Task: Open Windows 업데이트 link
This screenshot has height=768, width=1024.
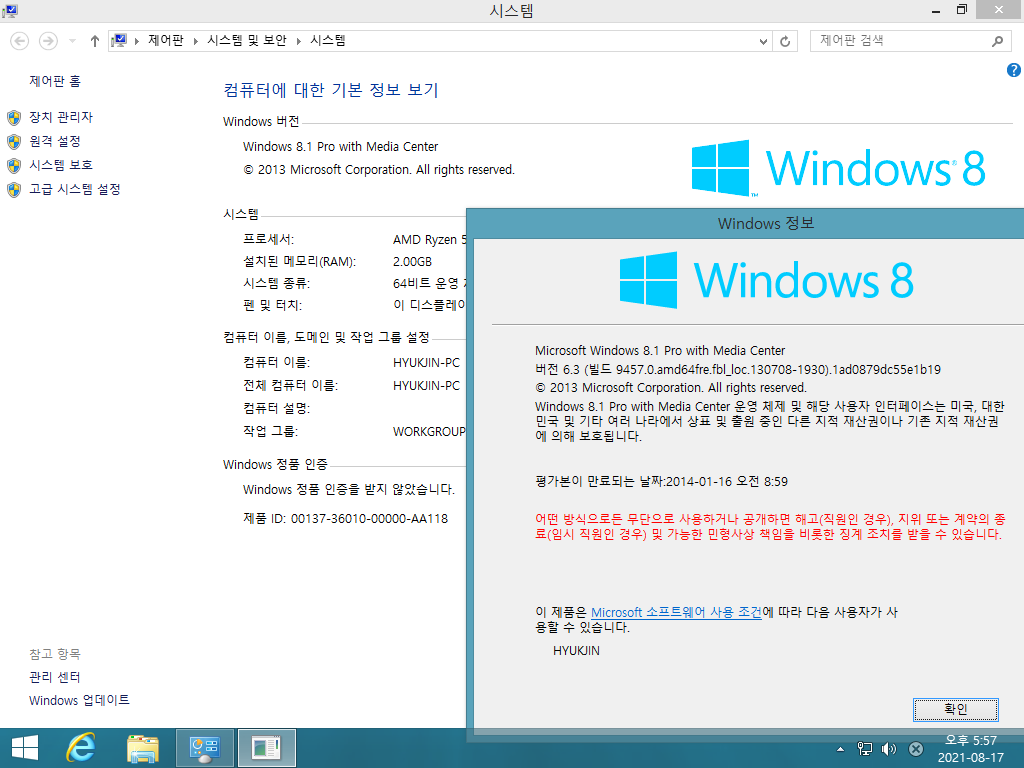Action: [79, 700]
